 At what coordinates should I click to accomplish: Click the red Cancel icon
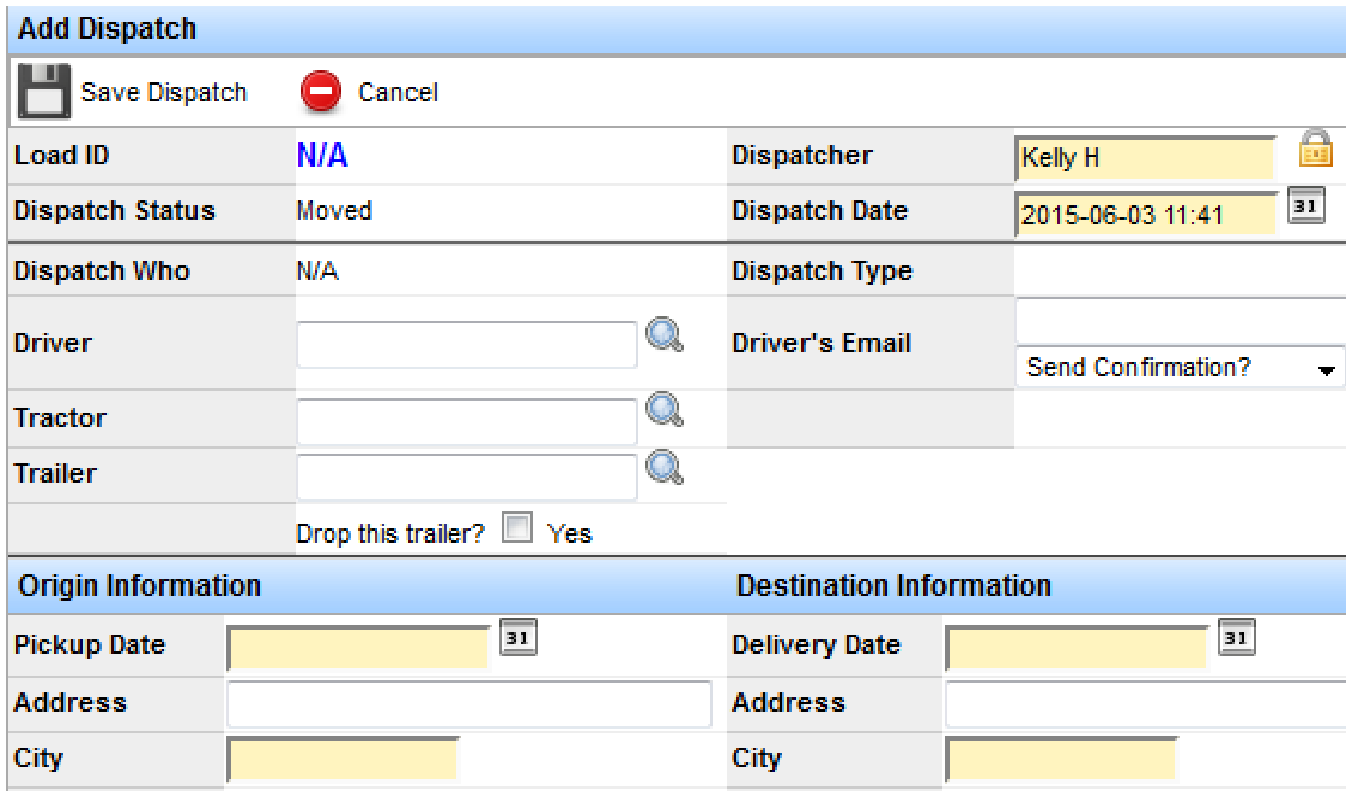coord(321,92)
